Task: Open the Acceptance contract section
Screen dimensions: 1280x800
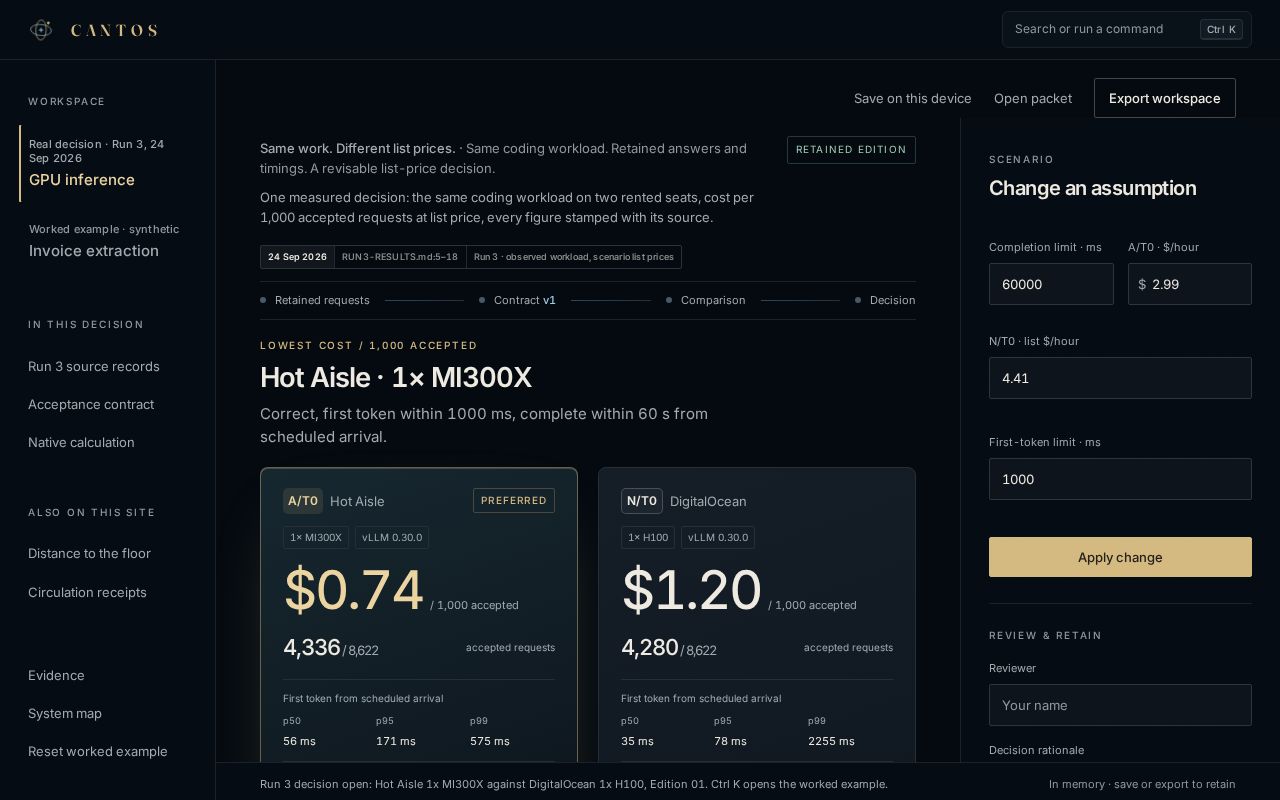Action: [91, 404]
